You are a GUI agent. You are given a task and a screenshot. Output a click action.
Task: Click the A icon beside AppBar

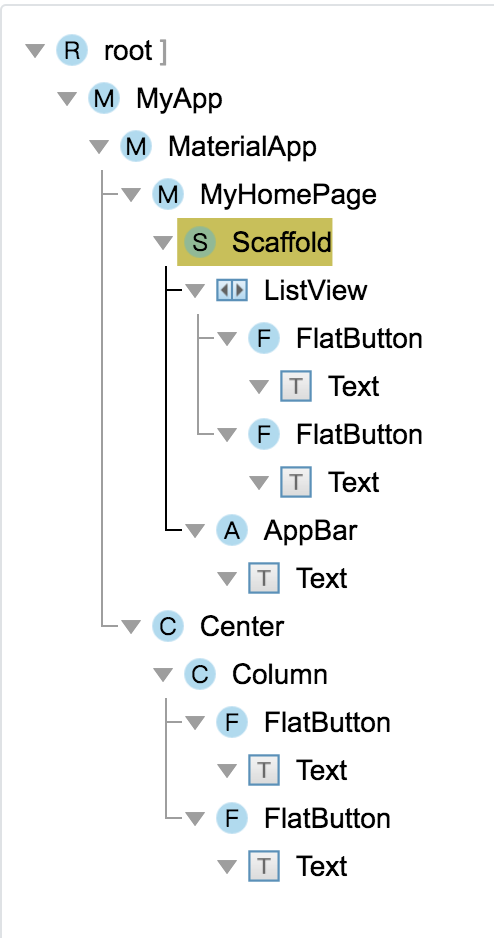[231, 530]
